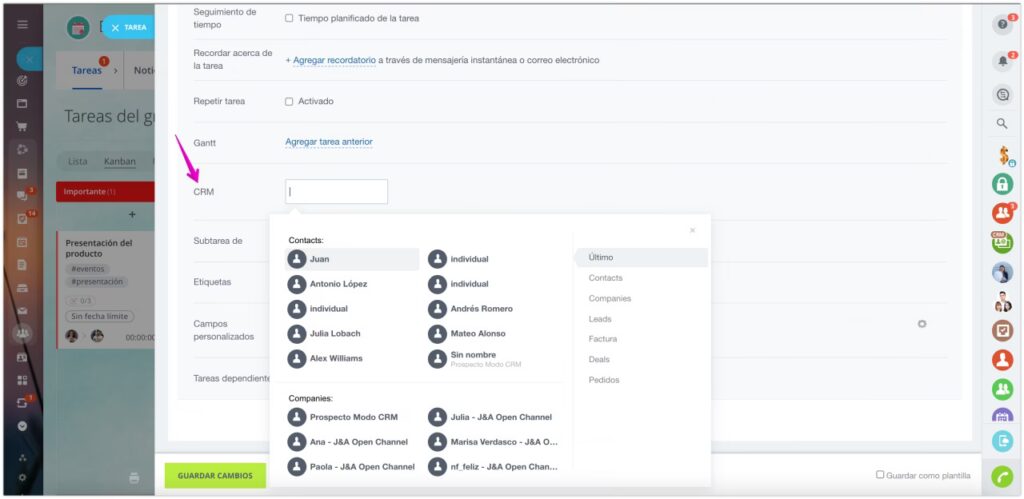The width and height of the screenshot is (1024, 499).
Task: Click the green padlock icon
Action: pyautogui.click(x=1002, y=184)
